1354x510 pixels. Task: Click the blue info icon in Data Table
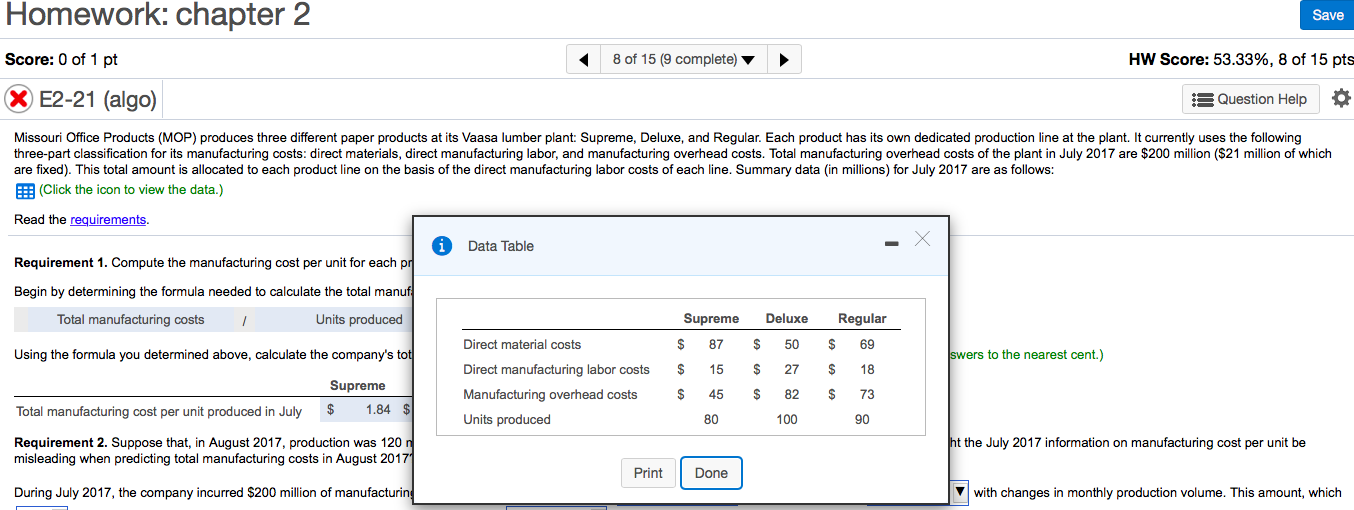pyautogui.click(x=440, y=246)
